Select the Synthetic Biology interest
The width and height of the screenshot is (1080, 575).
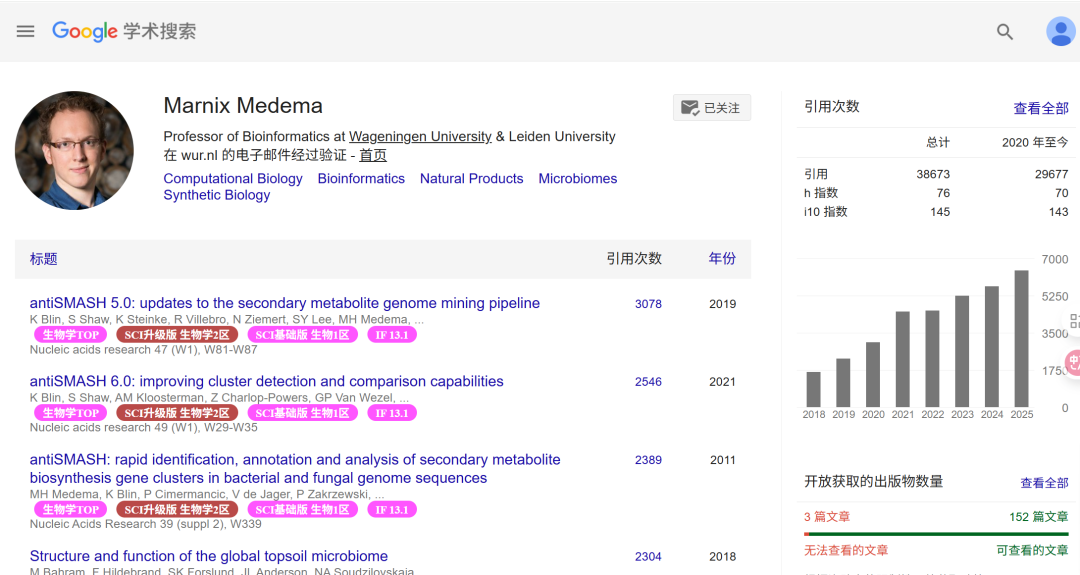point(216,195)
